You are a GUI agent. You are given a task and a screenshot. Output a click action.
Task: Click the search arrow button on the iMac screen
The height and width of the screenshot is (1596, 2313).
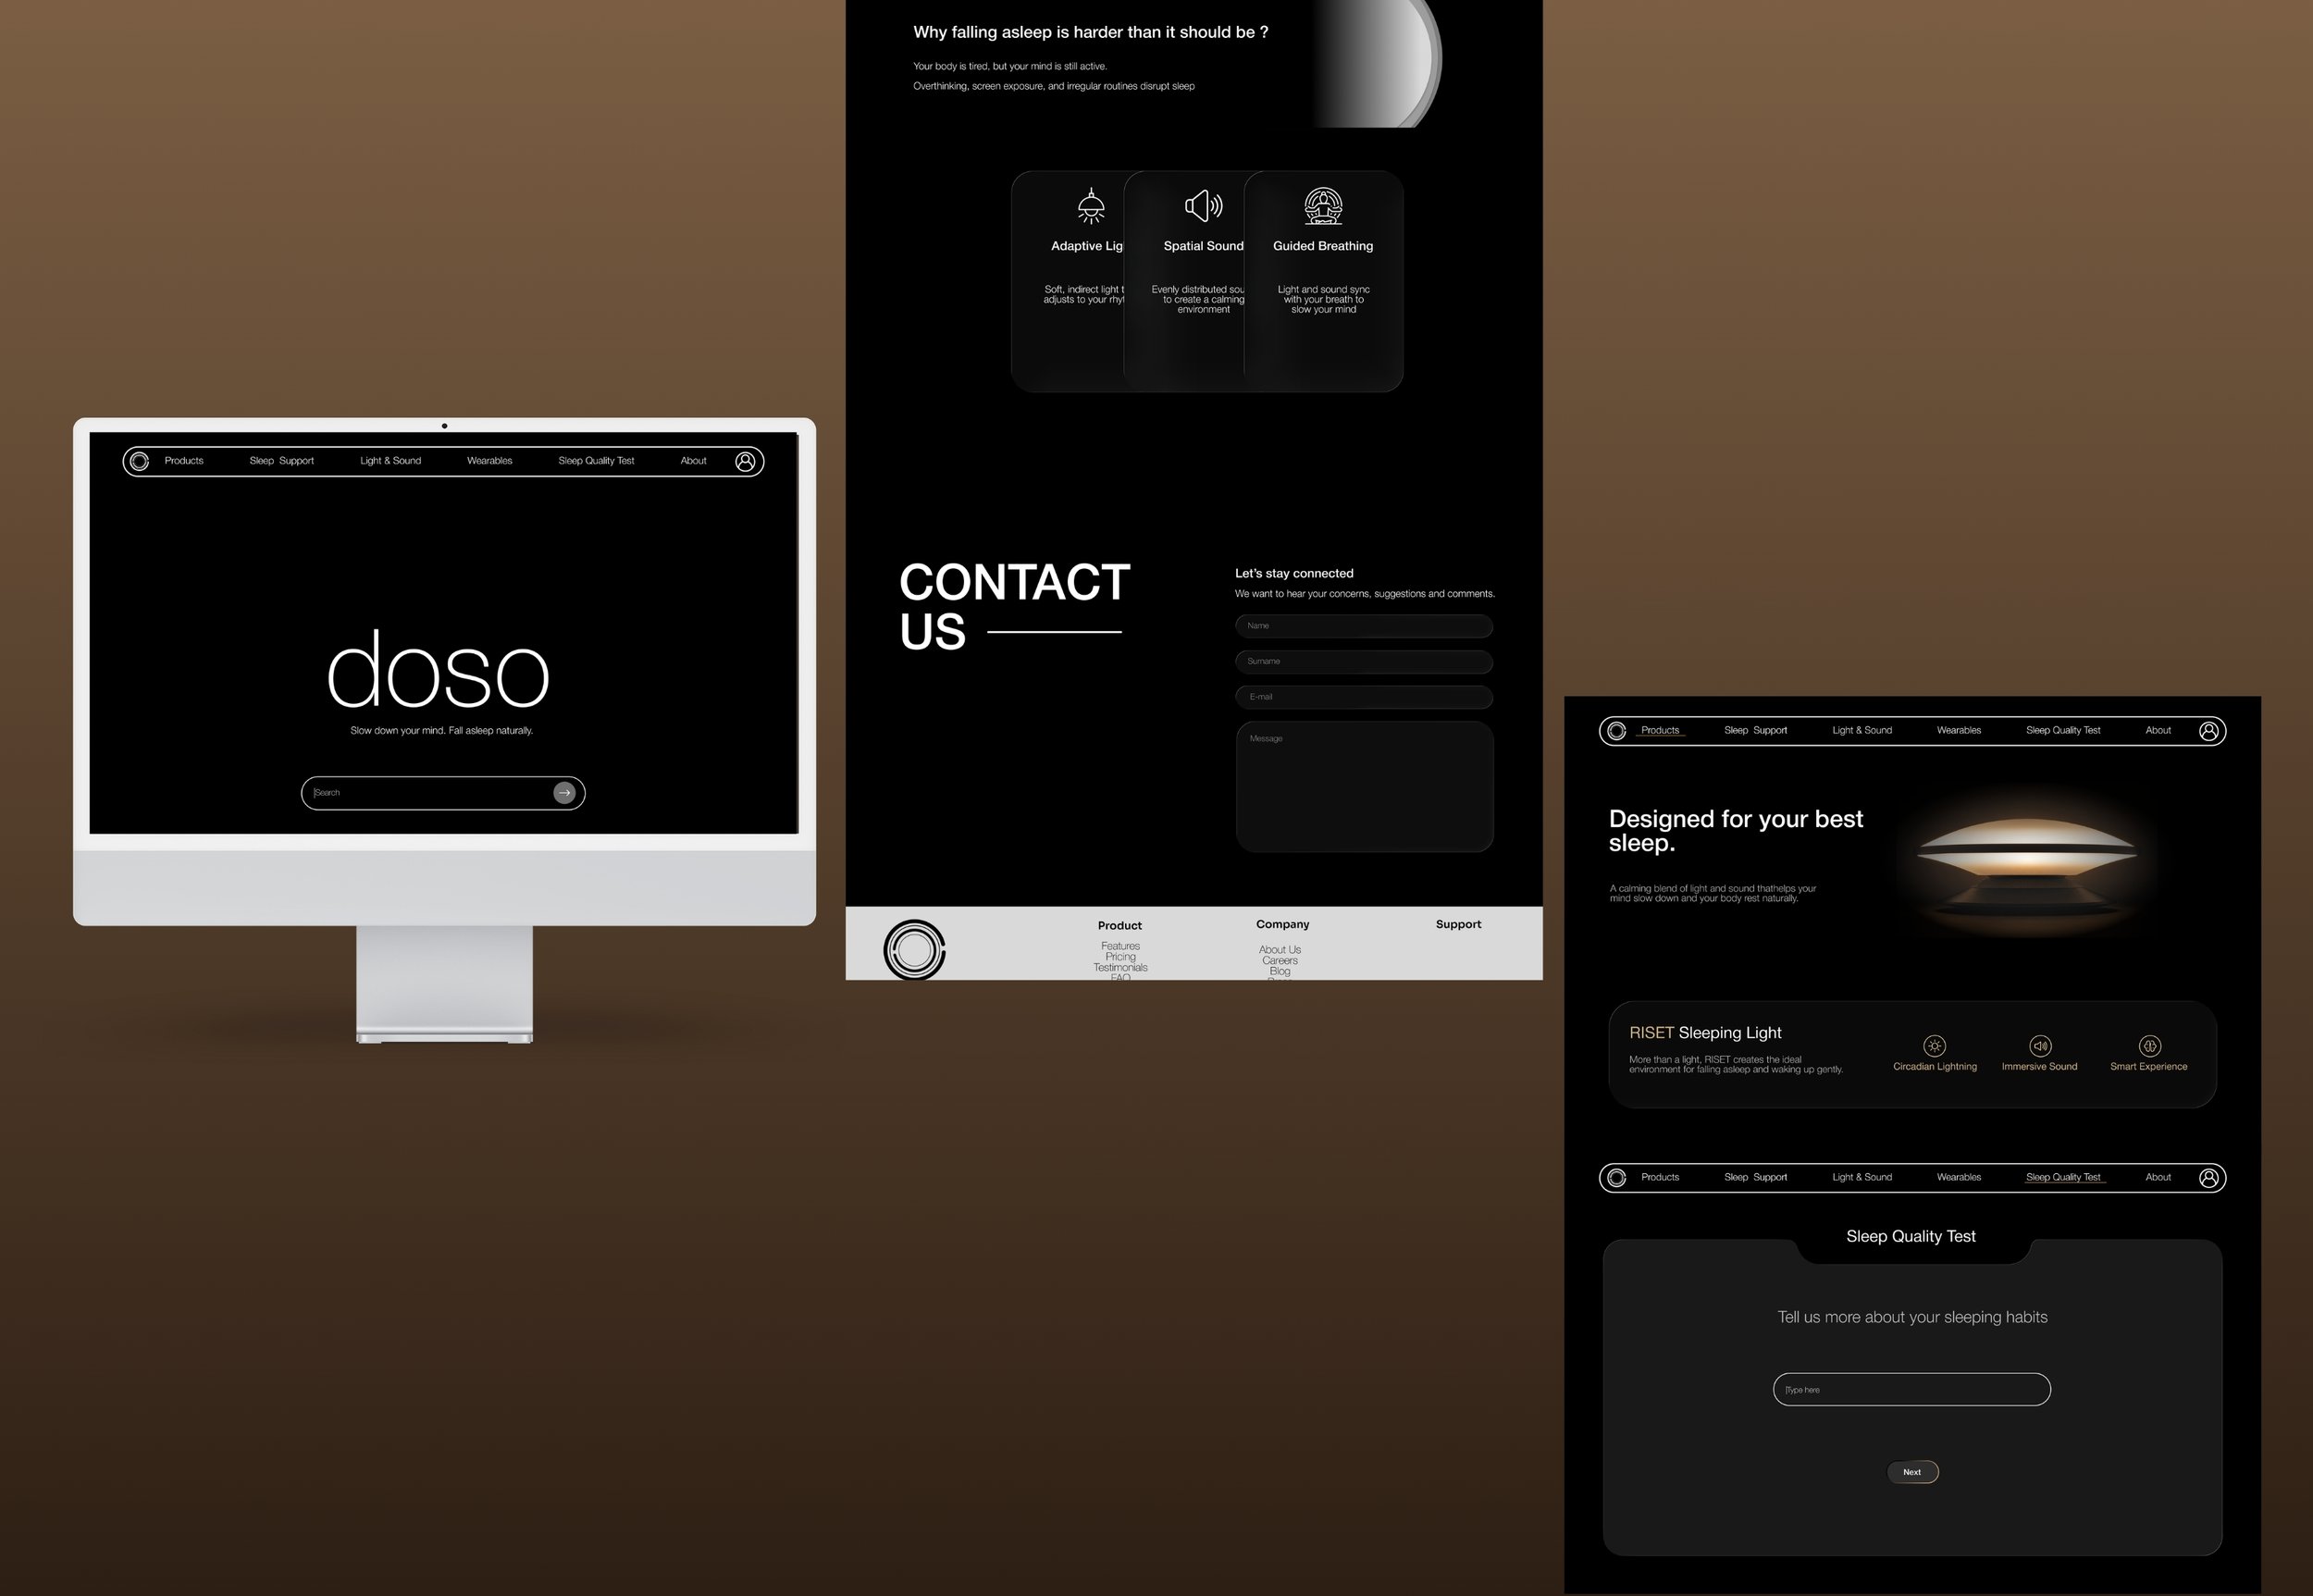pyautogui.click(x=565, y=793)
